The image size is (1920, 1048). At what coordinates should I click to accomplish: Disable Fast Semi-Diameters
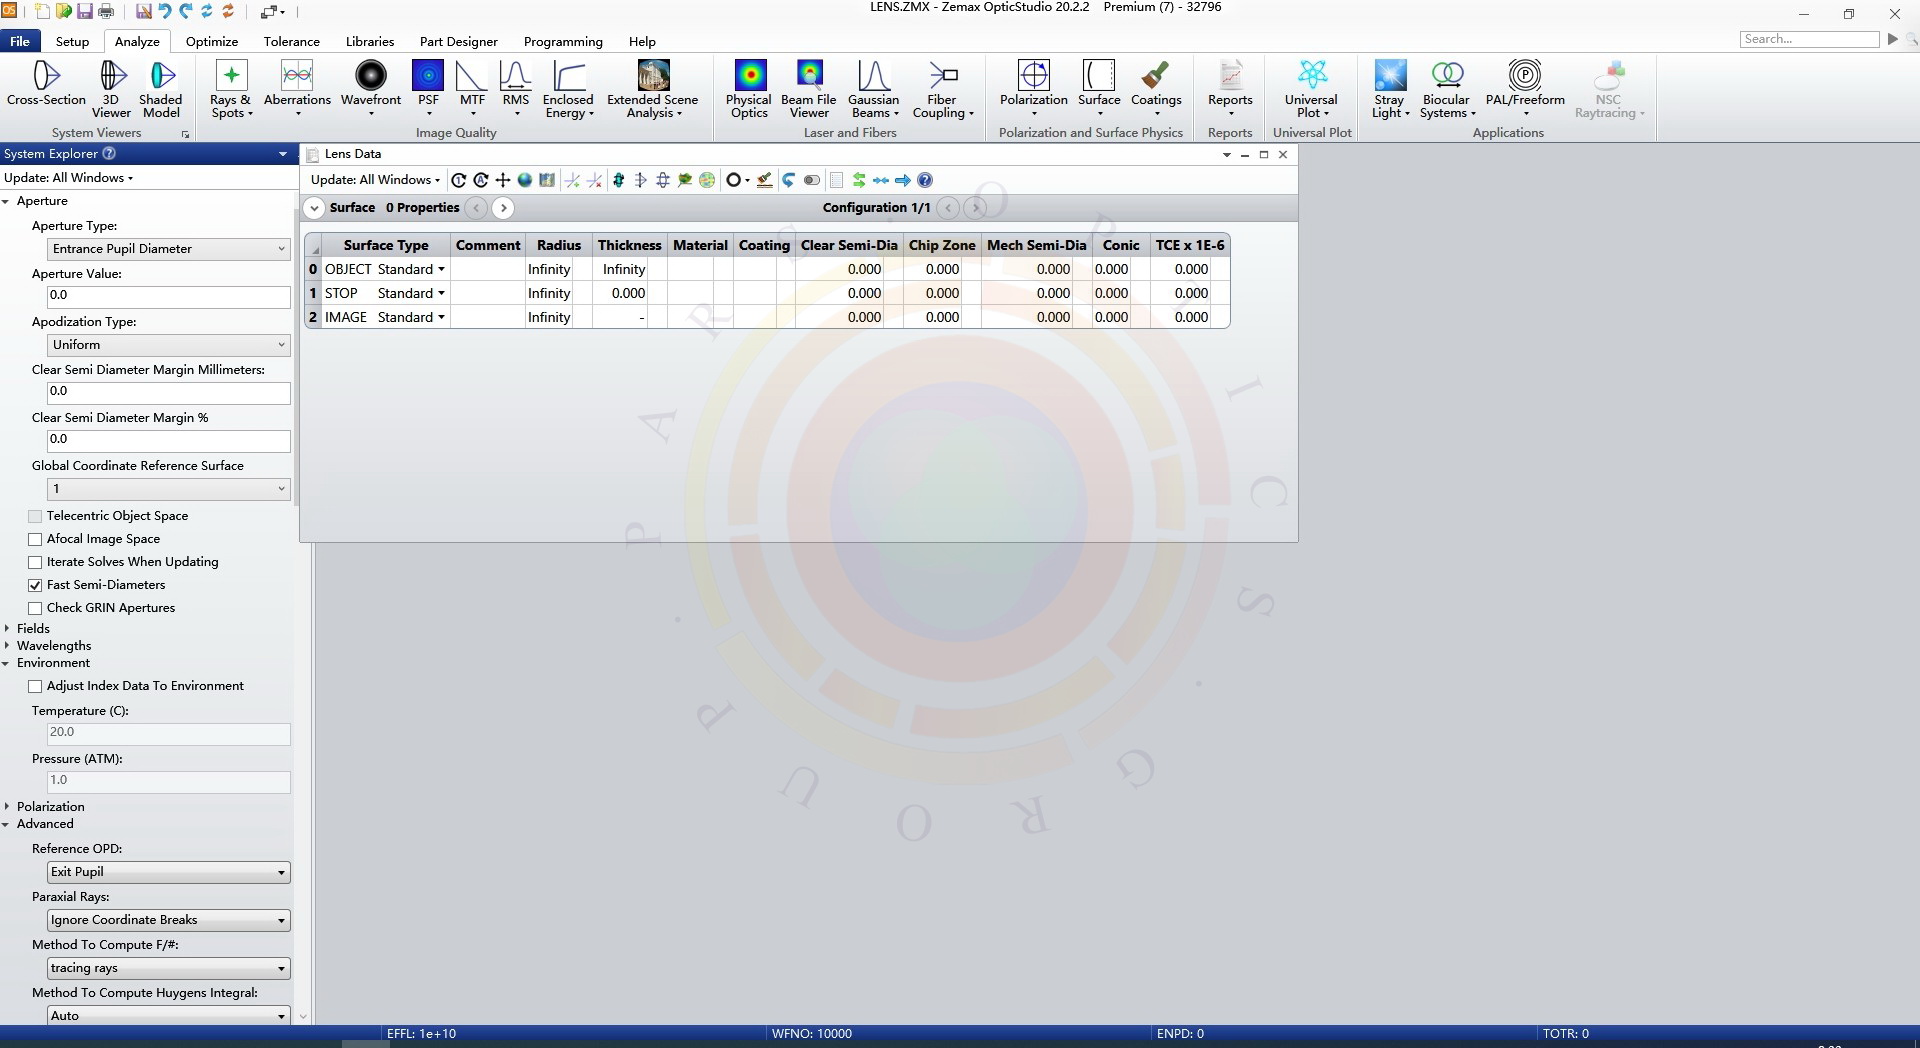click(x=36, y=585)
